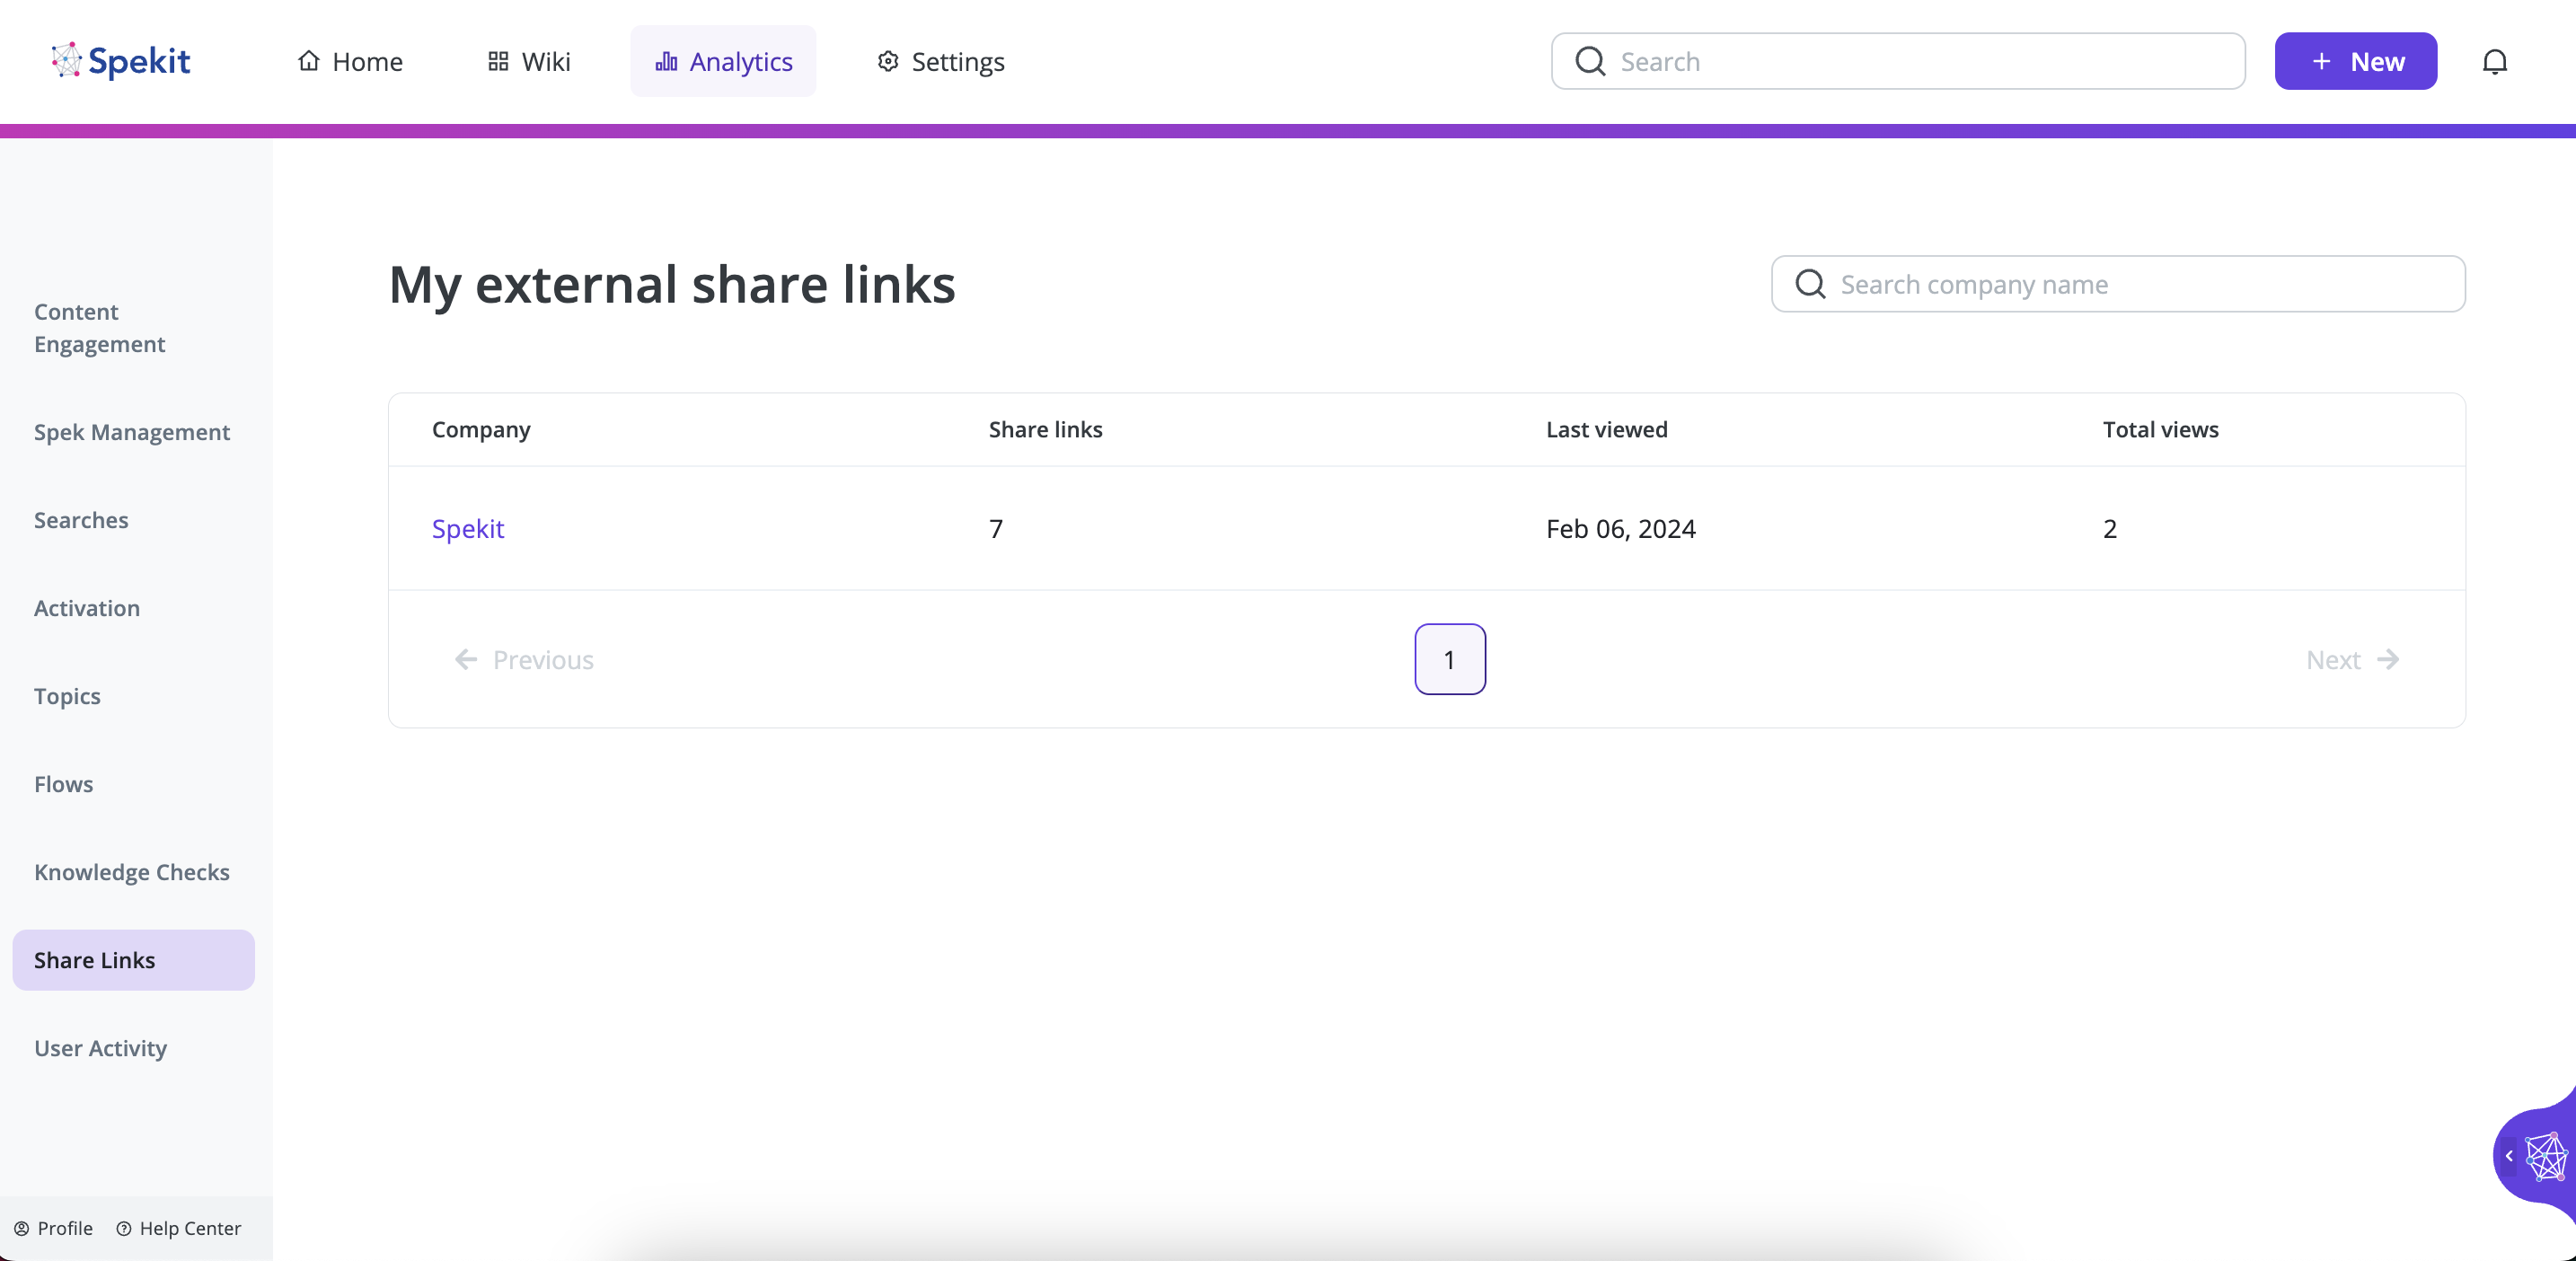The image size is (2576, 1261).
Task: Click the magnifier icon in global search
Action: pyautogui.click(x=1590, y=62)
